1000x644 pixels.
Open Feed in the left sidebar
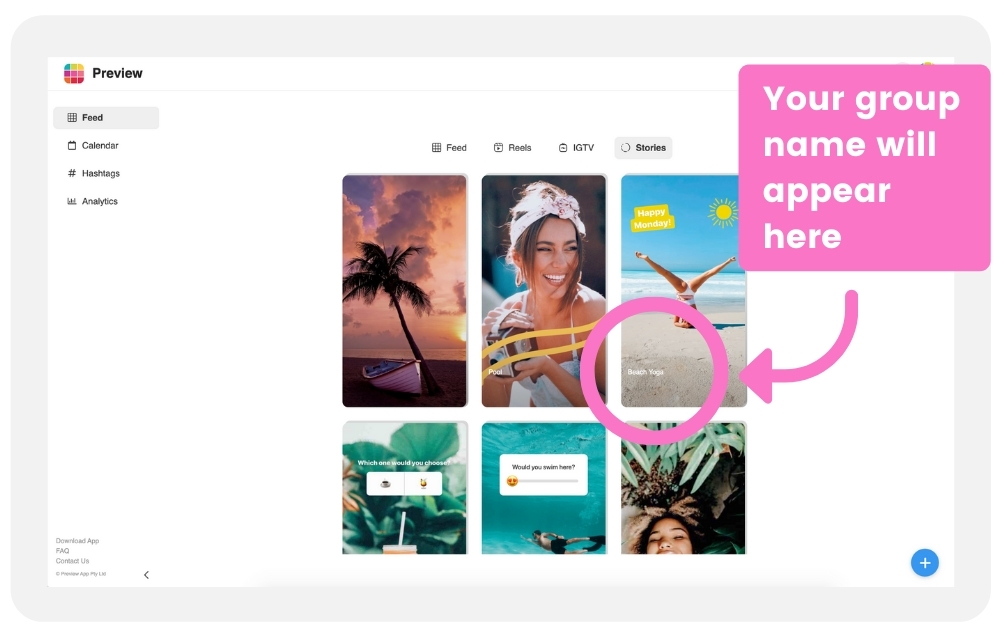click(106, 118)
